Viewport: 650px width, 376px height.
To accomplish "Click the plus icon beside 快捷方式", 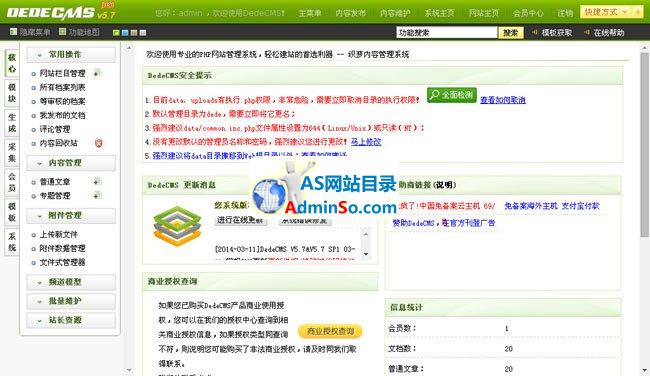I will (638, 12).
